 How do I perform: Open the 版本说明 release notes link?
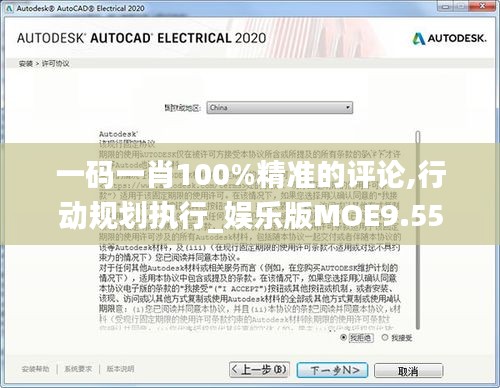click(x=120, y=369)
